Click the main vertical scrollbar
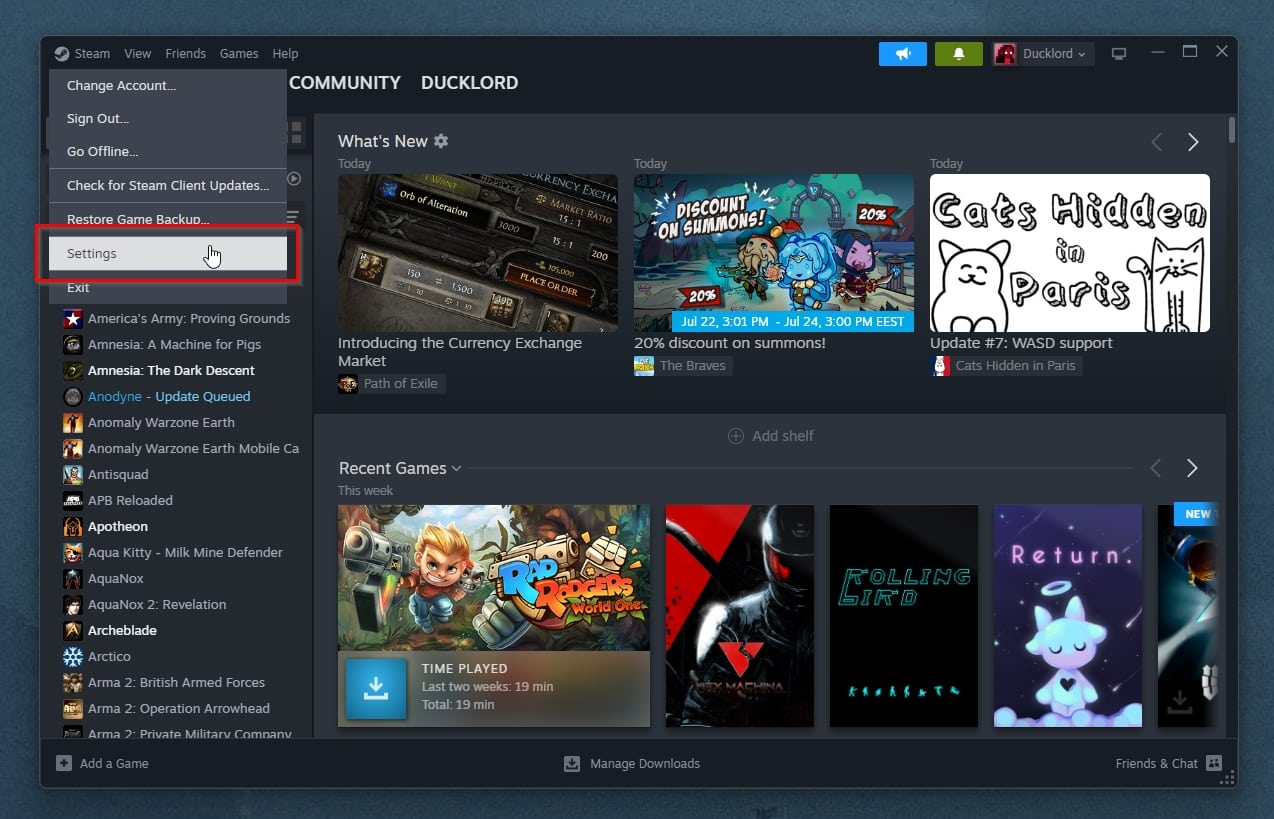 pyautogui.click(x=1231, y=130)
